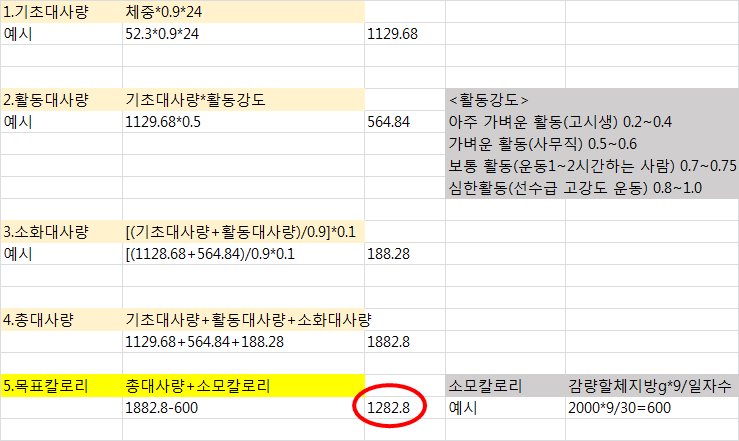
Task: Click '예시' label beside 2000*9/30=600
Action: click(x=505, y=408)
